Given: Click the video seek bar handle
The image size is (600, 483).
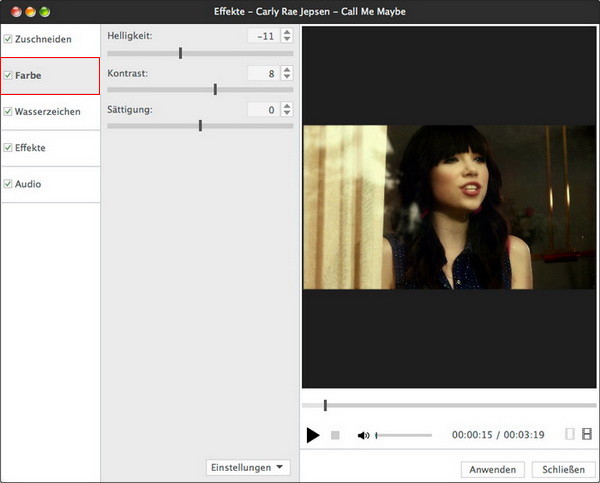Looking at the screenshot, I should (x=325, y=405).
